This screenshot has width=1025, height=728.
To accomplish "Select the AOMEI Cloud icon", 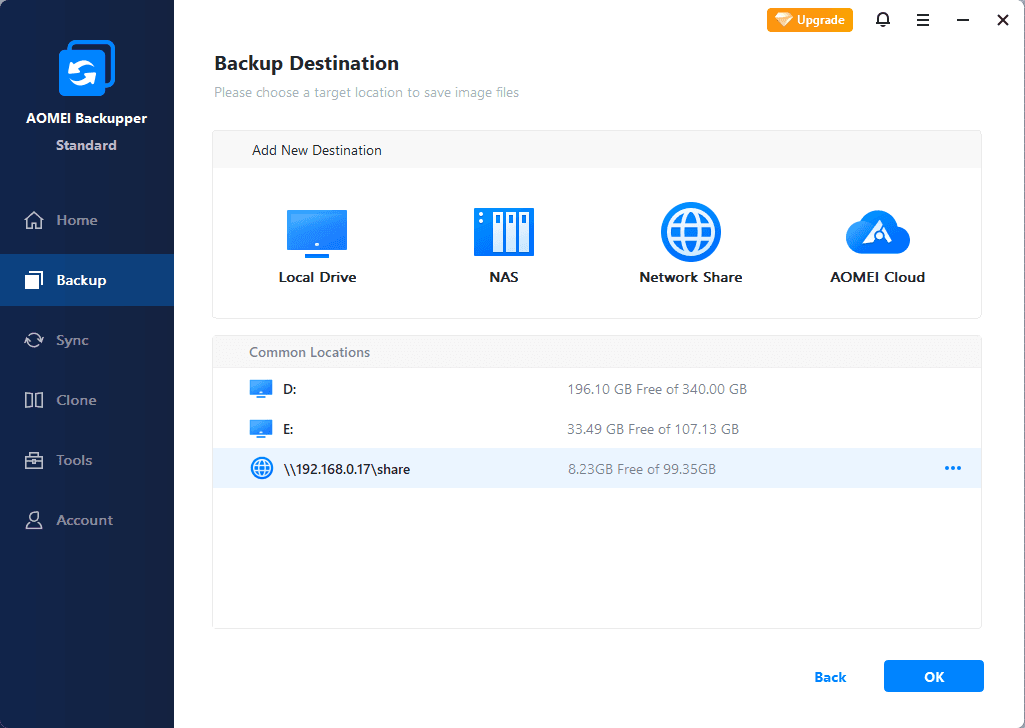I will (877, 232).
